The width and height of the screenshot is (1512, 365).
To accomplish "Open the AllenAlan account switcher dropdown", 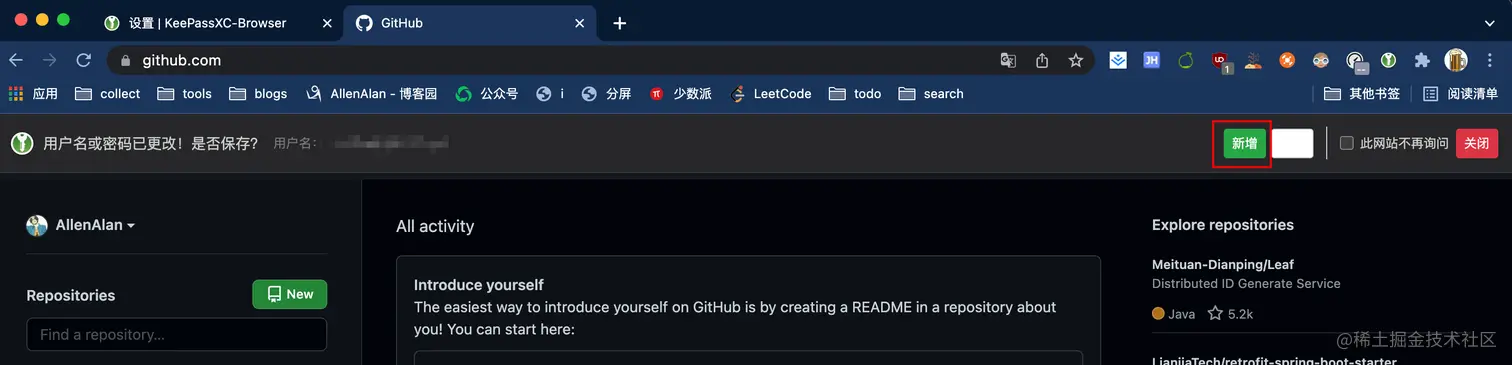I will coord(81,225).
